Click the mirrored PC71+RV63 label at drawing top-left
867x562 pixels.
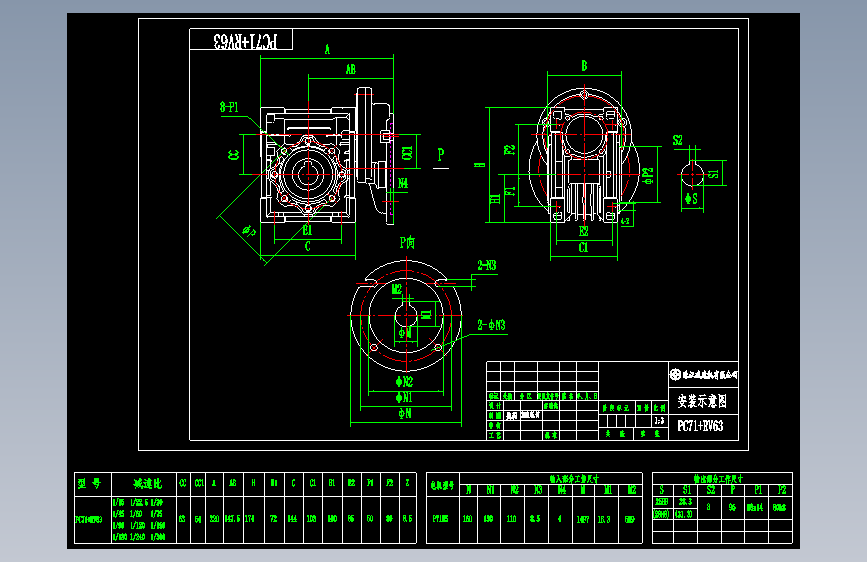[246, 41]
